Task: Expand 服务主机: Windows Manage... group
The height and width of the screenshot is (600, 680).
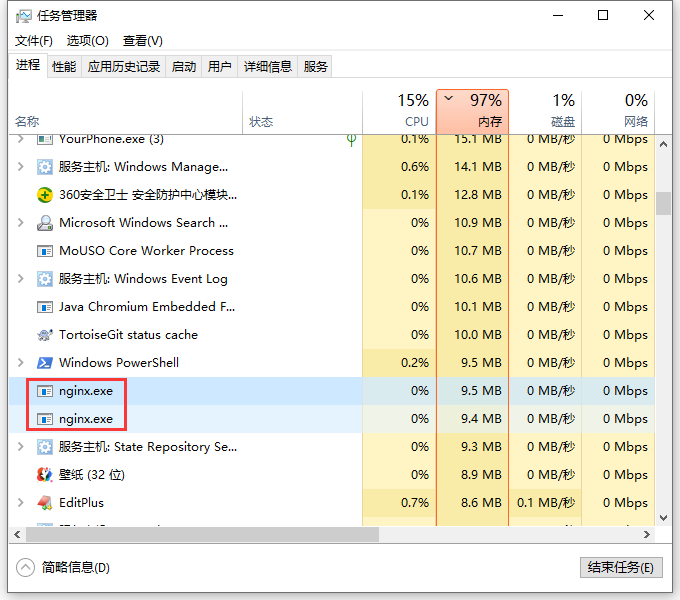Action: (x=20, y=167)
